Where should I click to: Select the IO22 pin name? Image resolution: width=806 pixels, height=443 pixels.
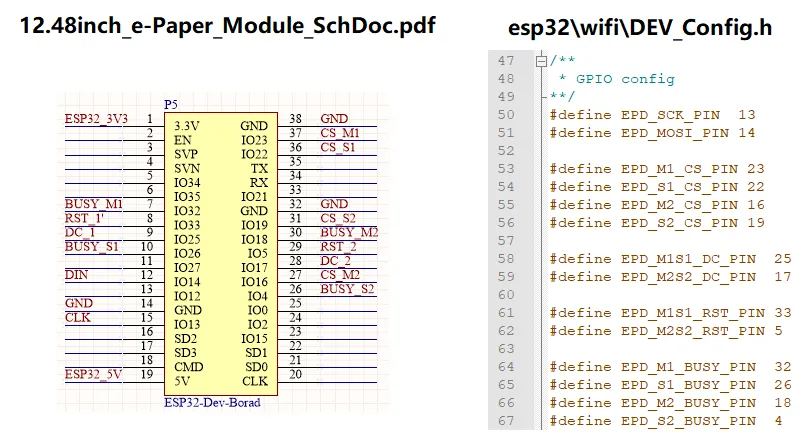[x=254, y=154]
